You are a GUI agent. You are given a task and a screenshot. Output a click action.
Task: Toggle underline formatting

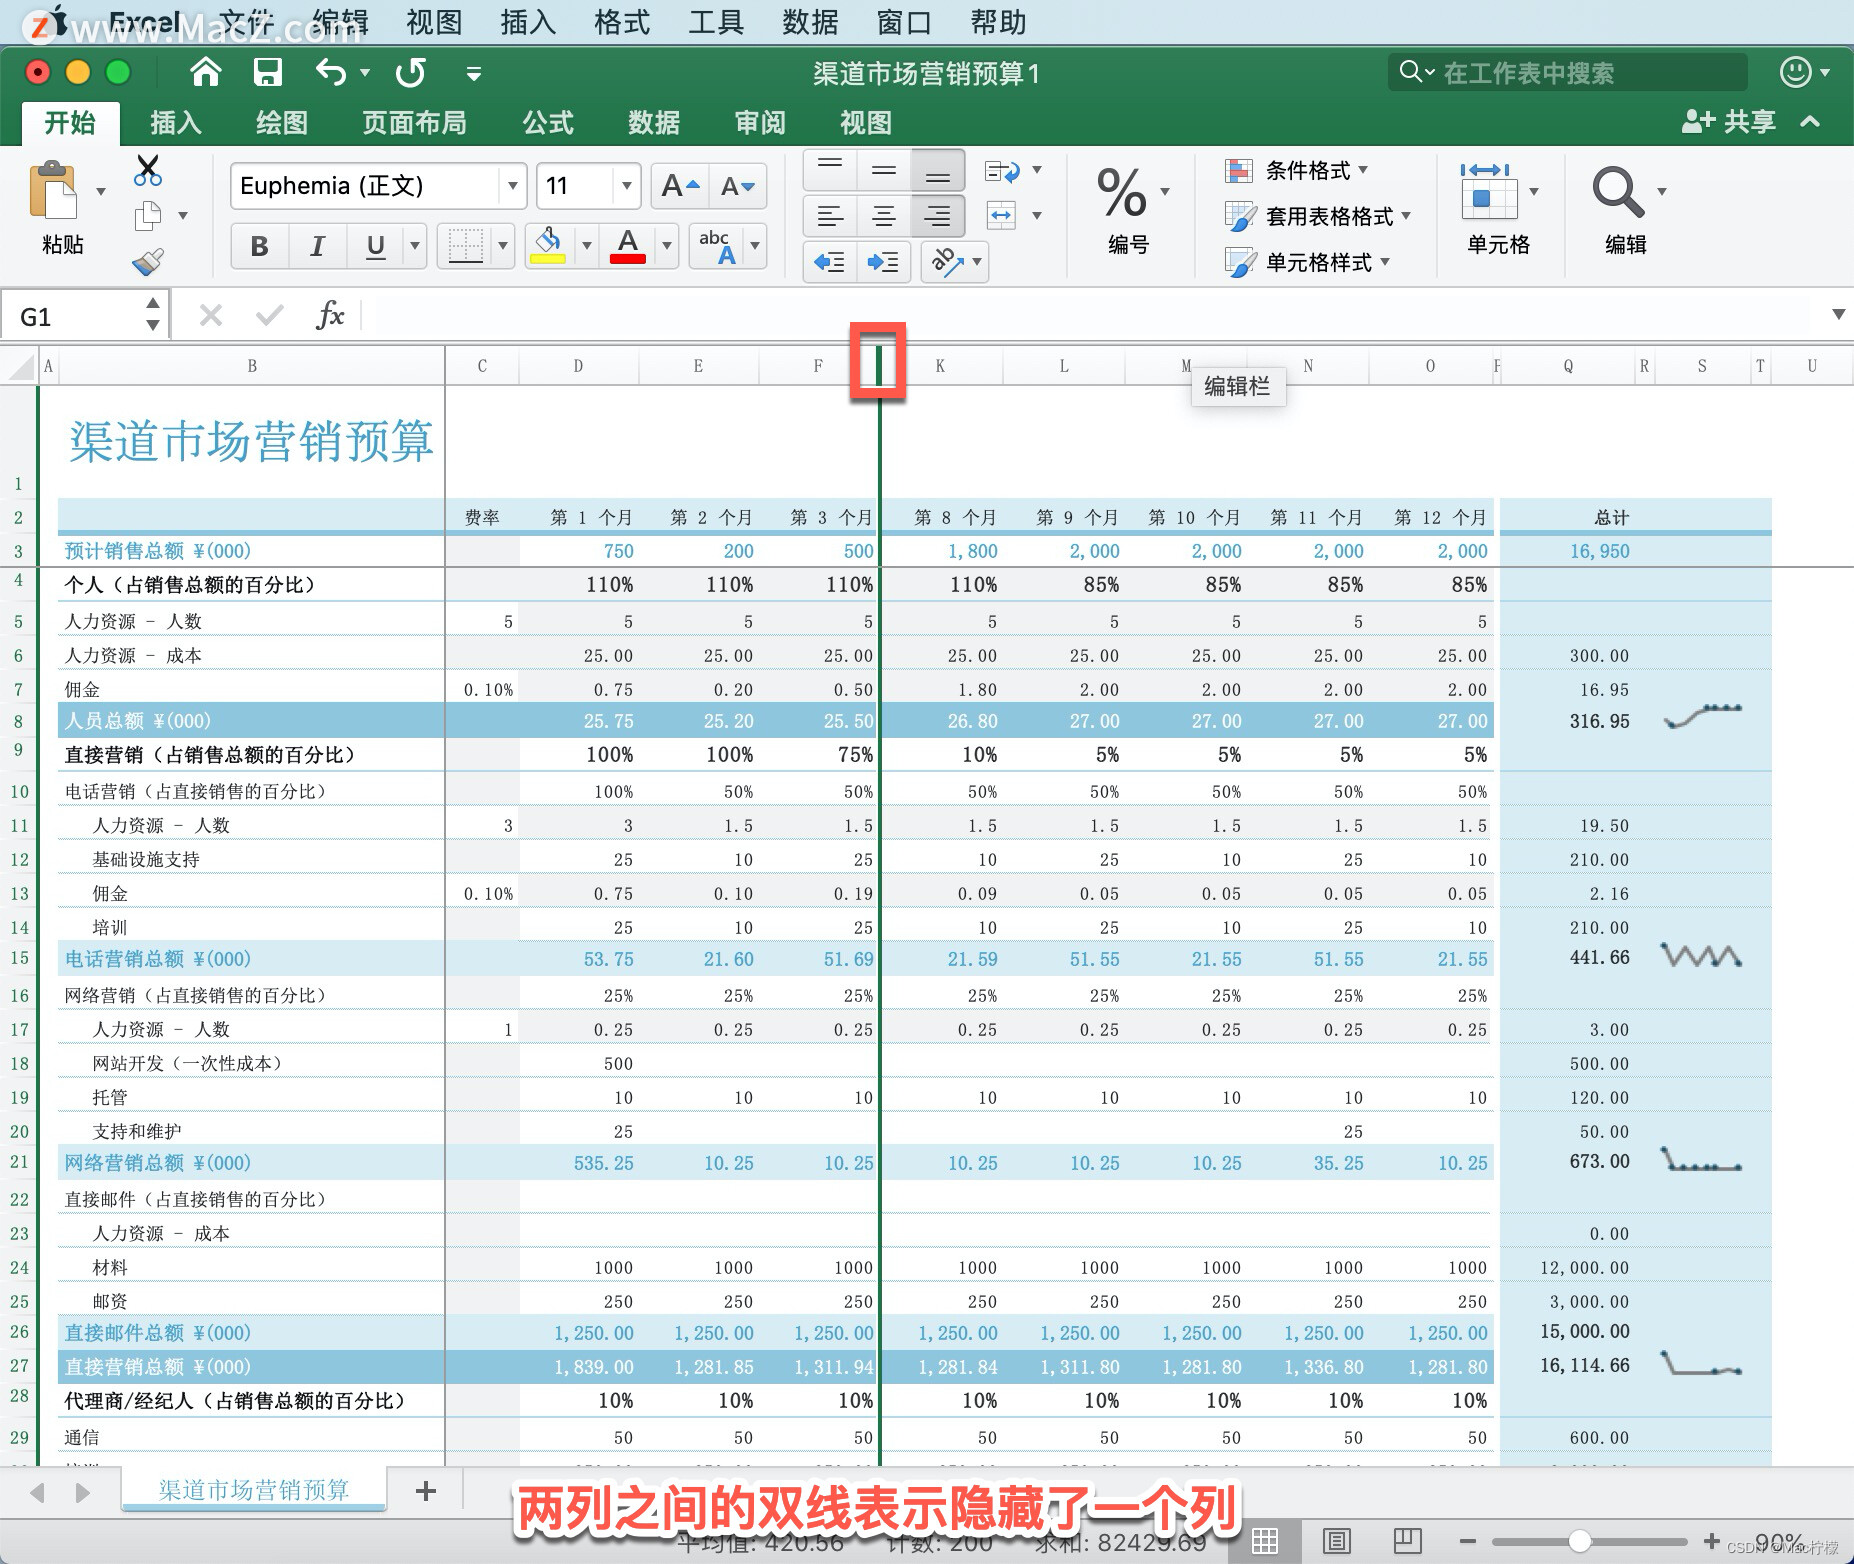[x=375, y=246]
